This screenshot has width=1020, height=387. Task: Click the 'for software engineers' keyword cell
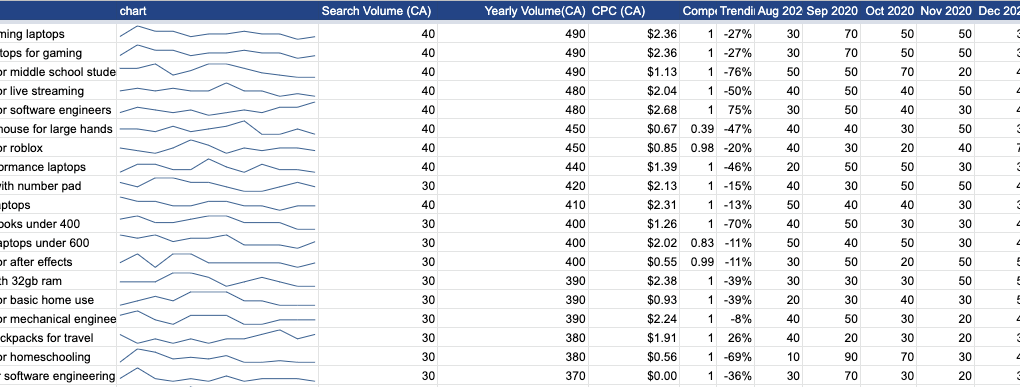(x=59, y=110)
